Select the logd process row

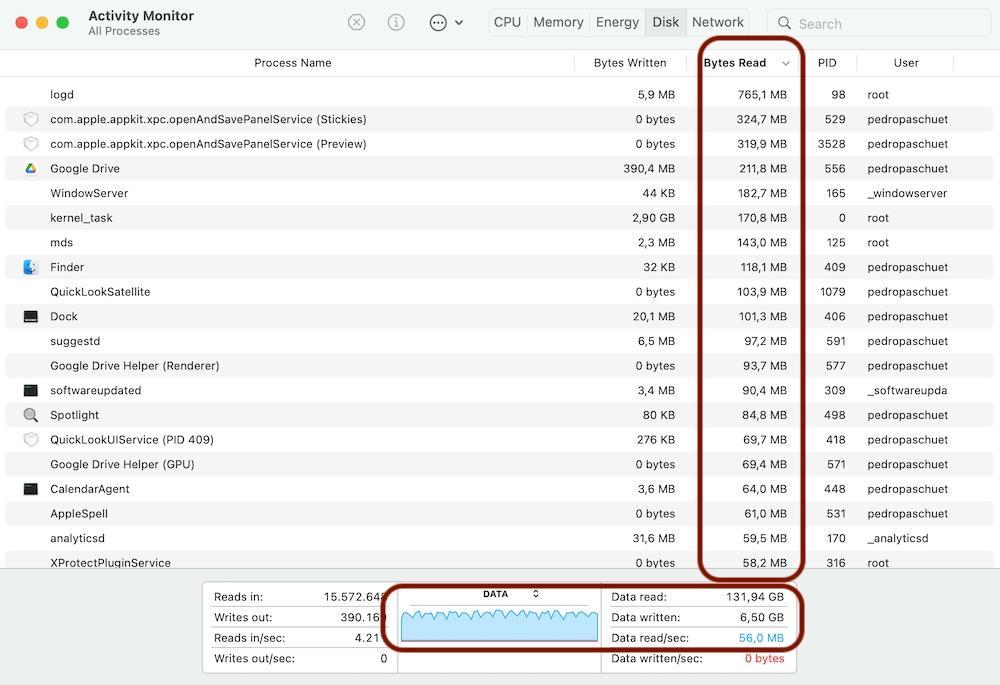[x=499, y=94]
